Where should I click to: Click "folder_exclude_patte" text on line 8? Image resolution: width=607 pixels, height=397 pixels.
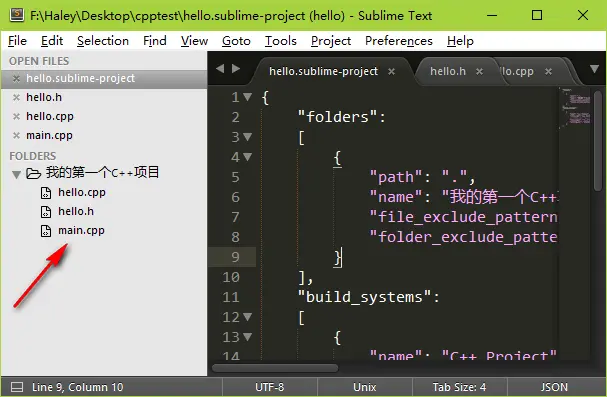(463, 237)
